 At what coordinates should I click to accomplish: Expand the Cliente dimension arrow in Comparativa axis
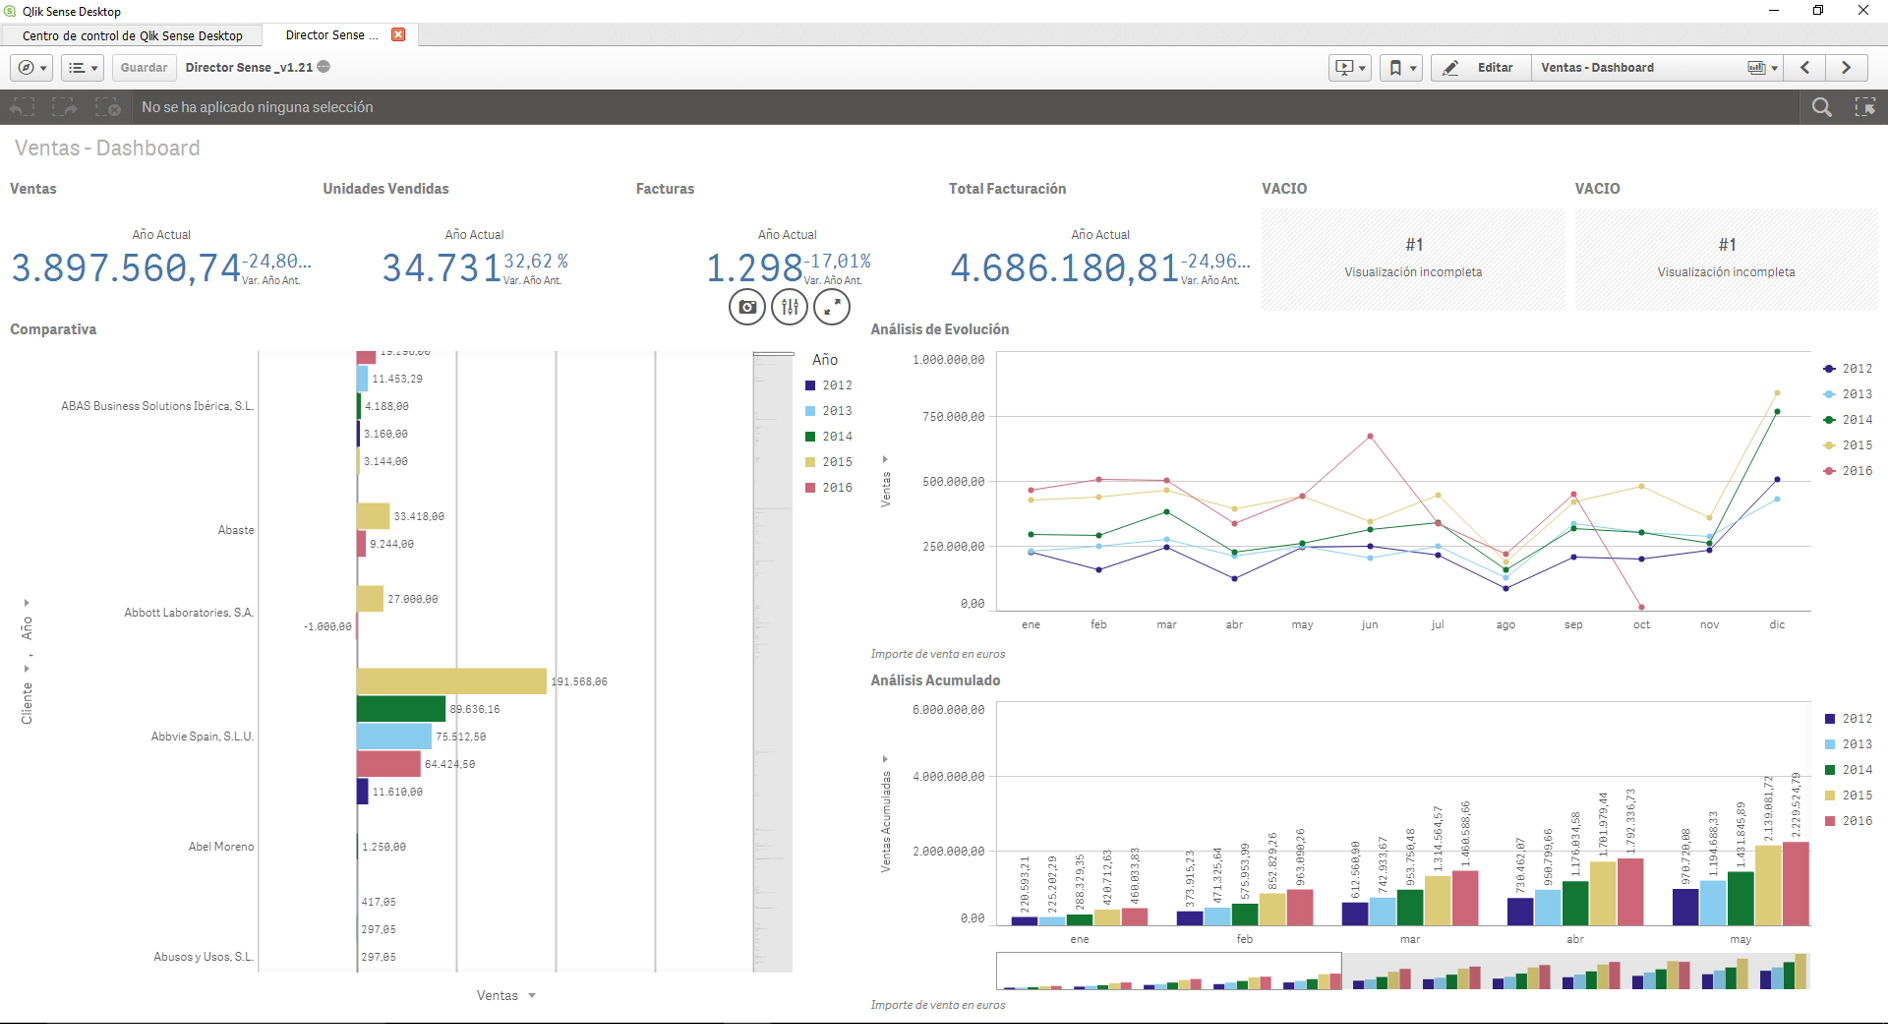tap(27, 668)
